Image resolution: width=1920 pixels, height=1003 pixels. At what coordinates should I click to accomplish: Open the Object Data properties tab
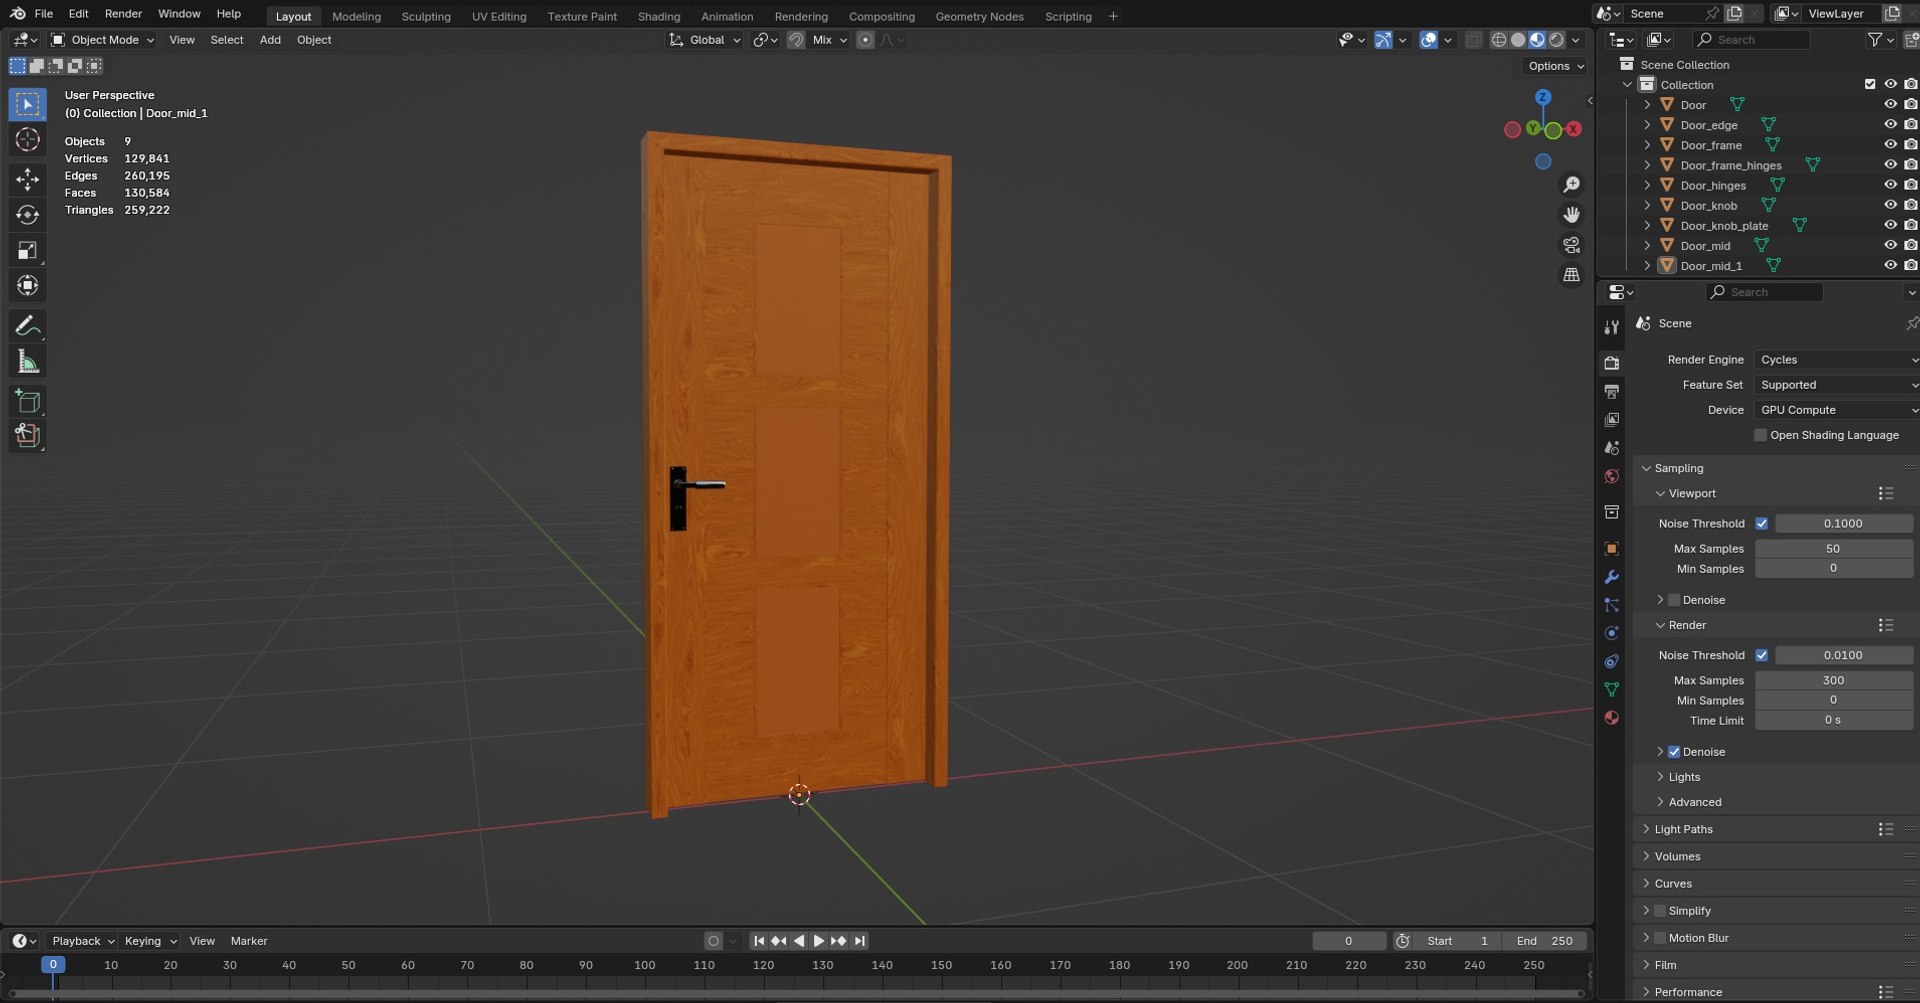(1611, 689)
